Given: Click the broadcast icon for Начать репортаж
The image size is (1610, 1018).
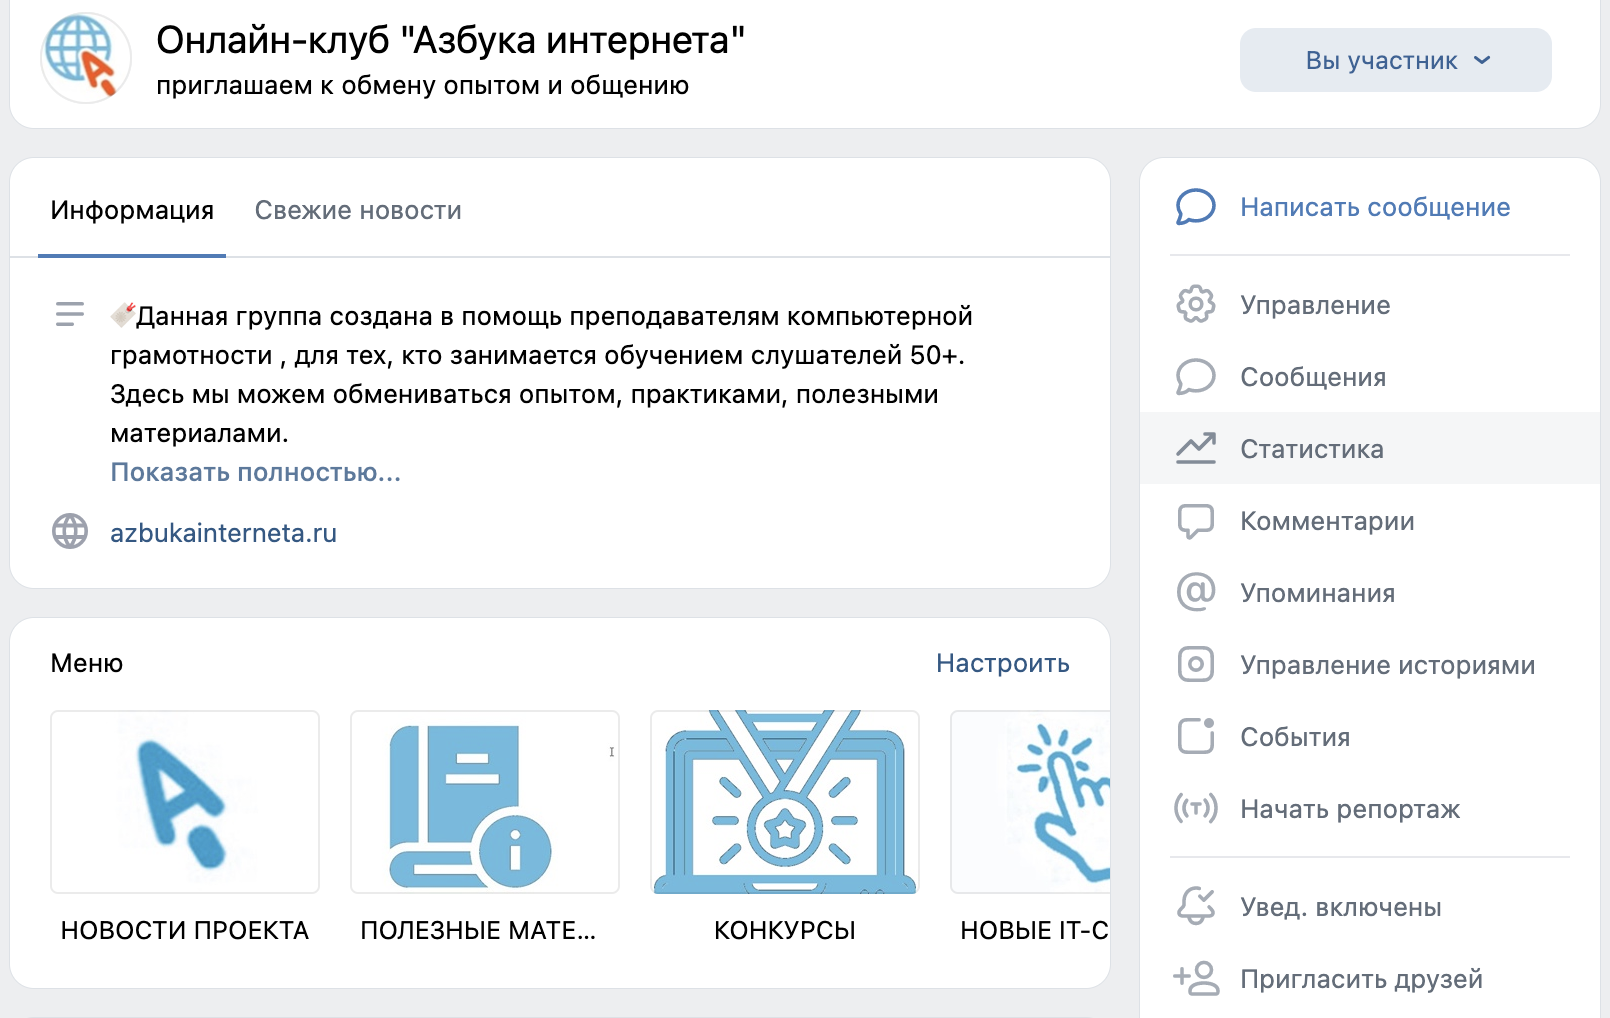Looking at the screenshot, I should pos(1195,808).
